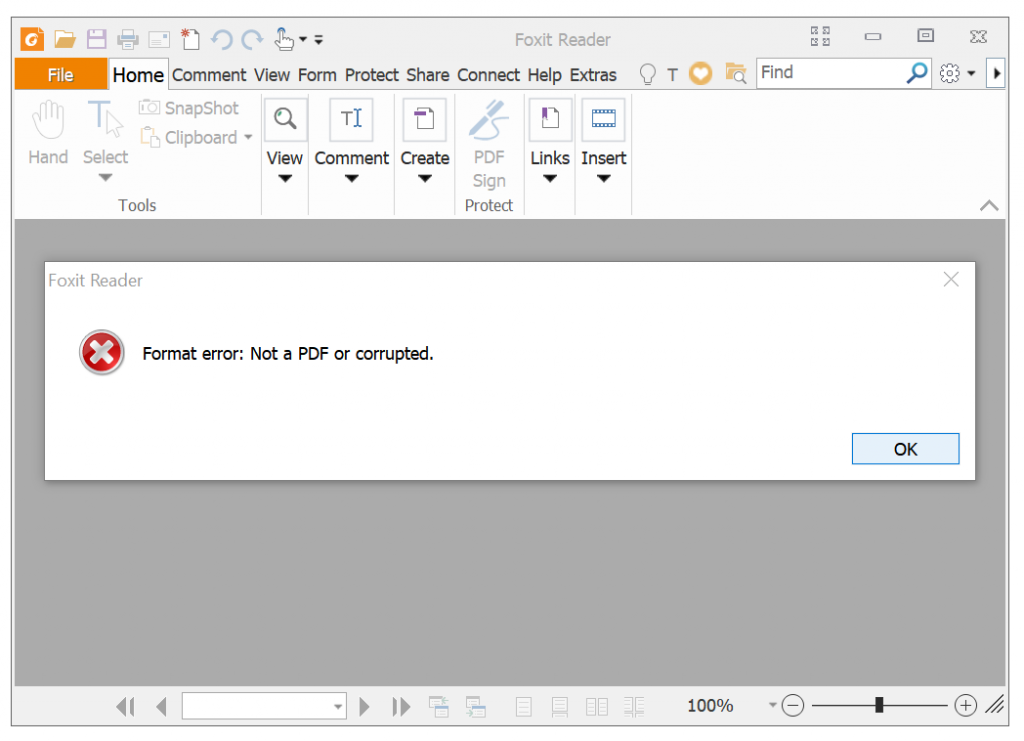Image resolution: width=1024 pixels, height=741 pixels.
Task: Open search settings with the gear icon
Action: click(950, 74)
